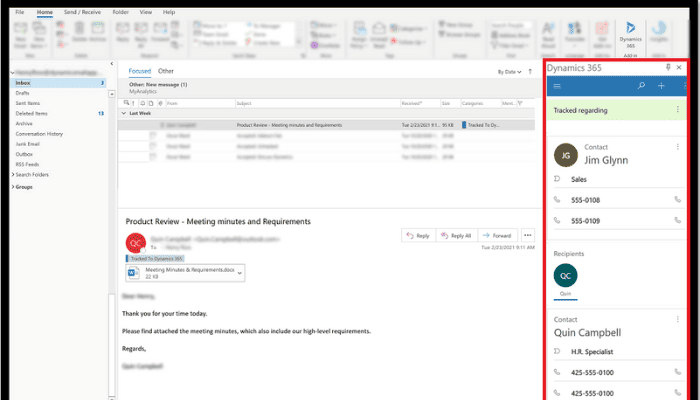Open the By Date sort dropdown

click(512, 72)
